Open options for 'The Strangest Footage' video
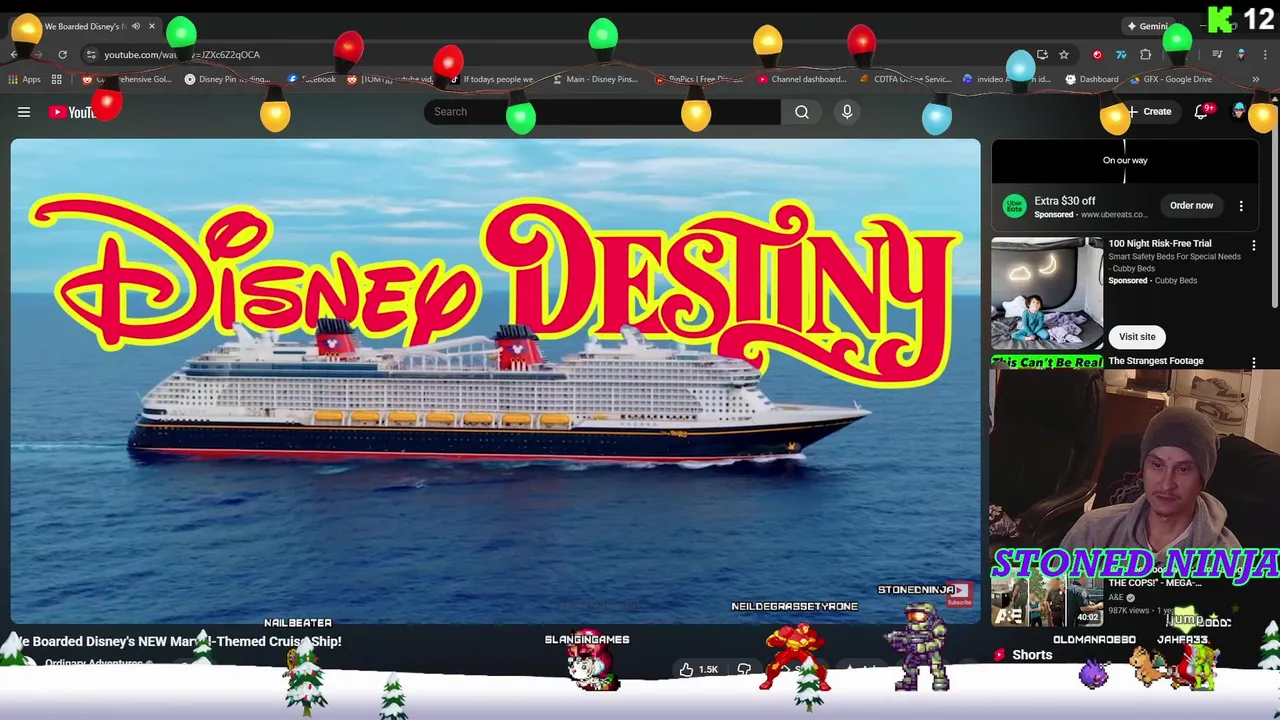Screen dimensions: 1280x720 [x=1254, y=363]
